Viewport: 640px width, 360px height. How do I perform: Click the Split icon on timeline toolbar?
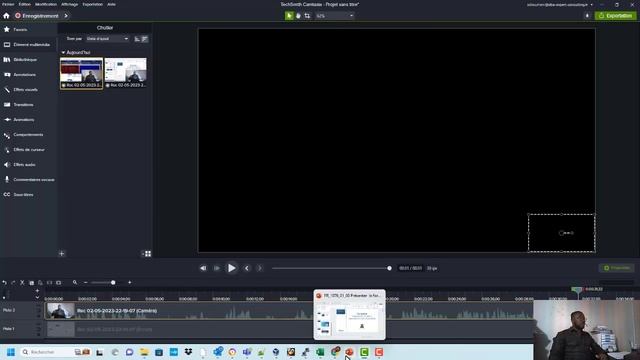[x=49, y=282]
